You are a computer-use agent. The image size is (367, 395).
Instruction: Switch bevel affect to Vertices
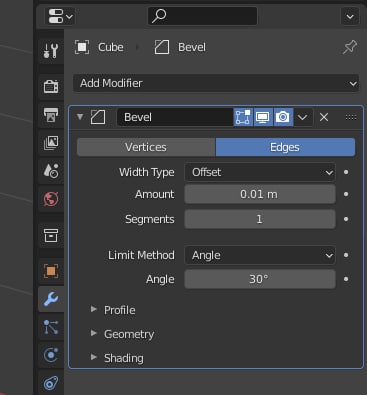pyautogui.click(x=146, y=147)
